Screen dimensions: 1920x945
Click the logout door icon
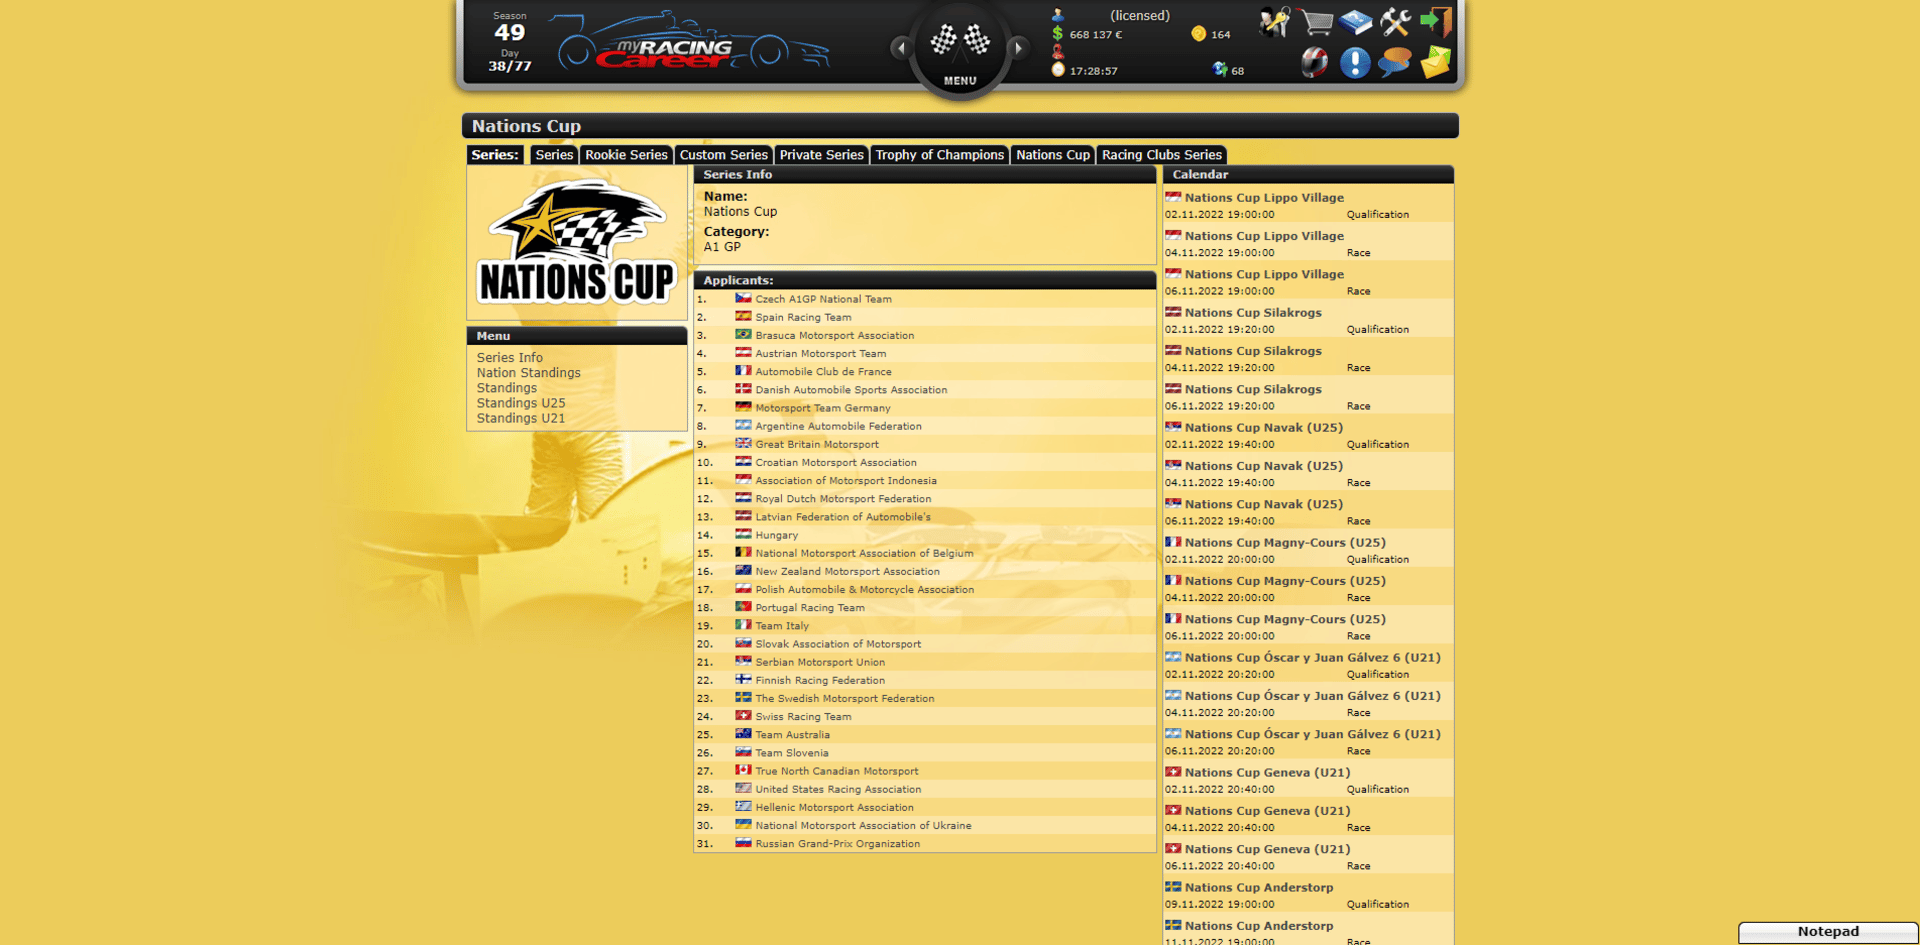tap(1436, 22)
